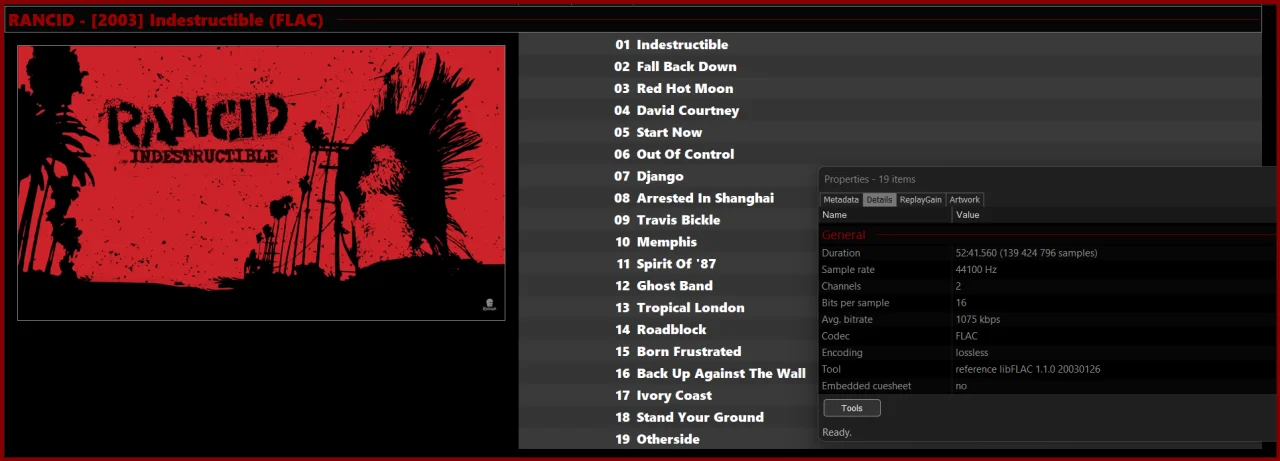This screenshot has width=1280, height=461.
Task: Select the Rancid Indestructible album artwork
Action: pyautogui.click(x=261, y=183)
